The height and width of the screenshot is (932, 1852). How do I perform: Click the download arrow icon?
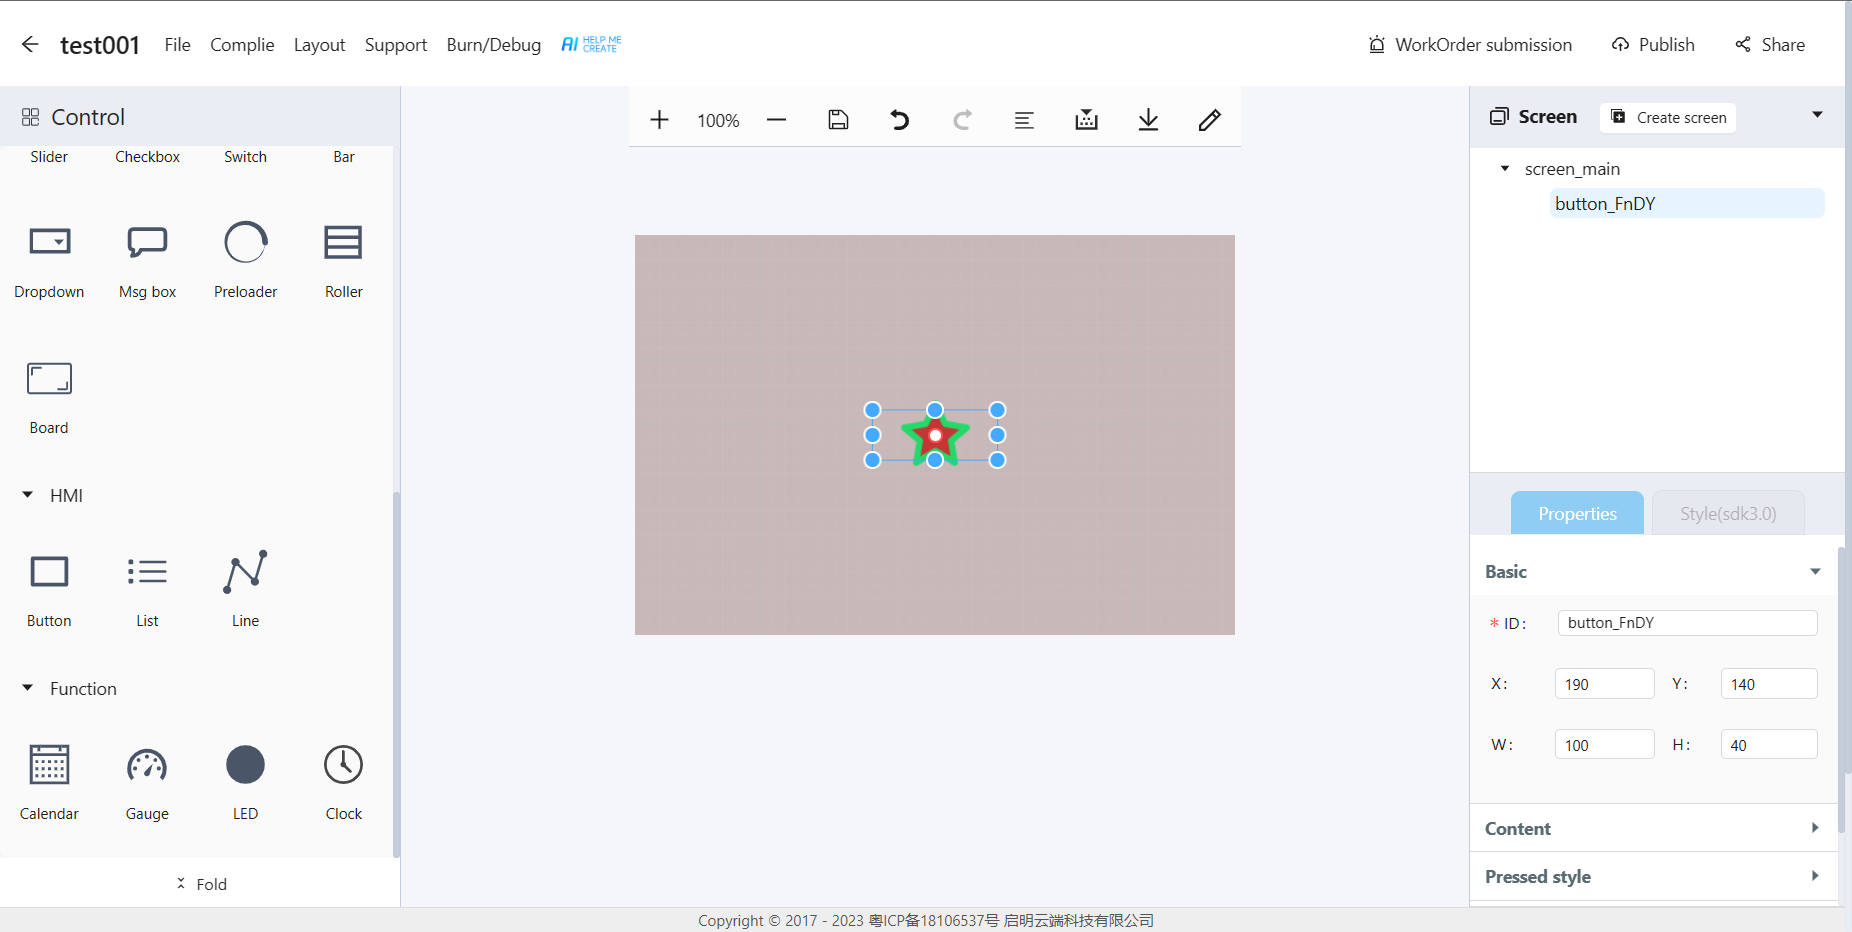(1148, 120)
